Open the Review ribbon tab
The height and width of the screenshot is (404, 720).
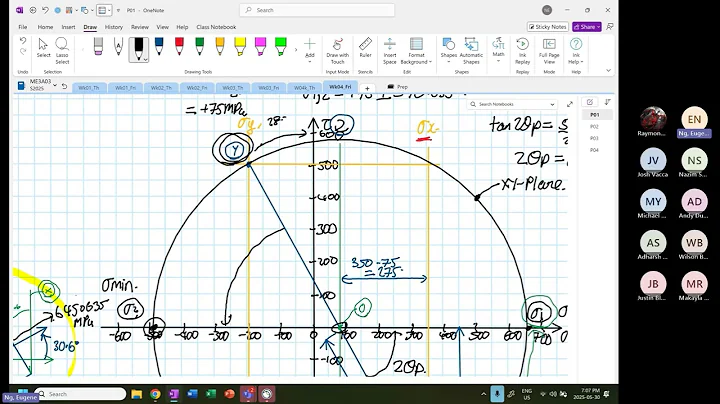[140, 27]
